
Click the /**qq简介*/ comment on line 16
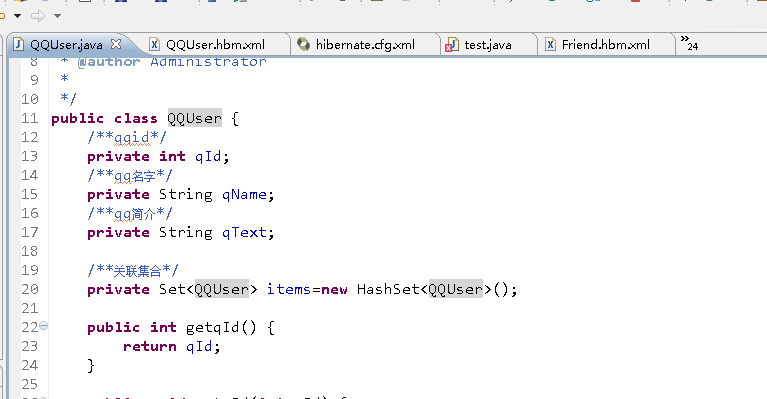tap(130, 214)
